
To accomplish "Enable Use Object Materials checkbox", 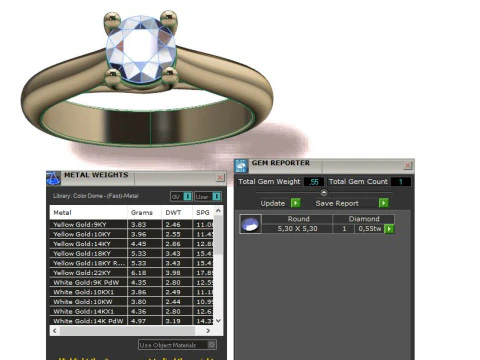I will click(x=211, y=345).
